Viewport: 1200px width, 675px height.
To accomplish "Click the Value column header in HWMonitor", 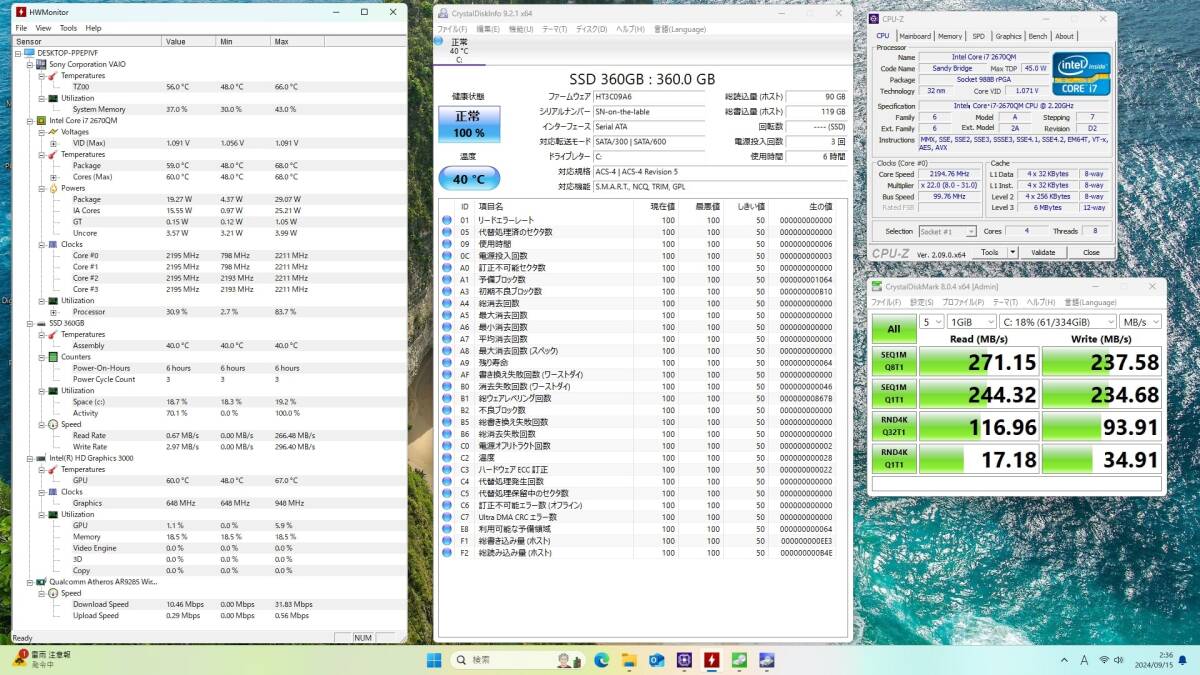I will pyautogui.click(x=189, y=42).
